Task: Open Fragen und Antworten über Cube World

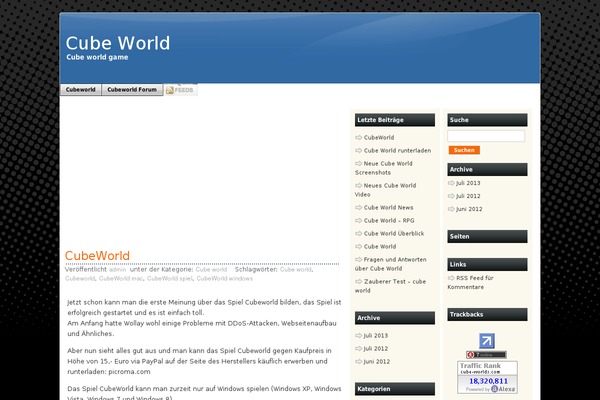Action: [x=391, y=264]
